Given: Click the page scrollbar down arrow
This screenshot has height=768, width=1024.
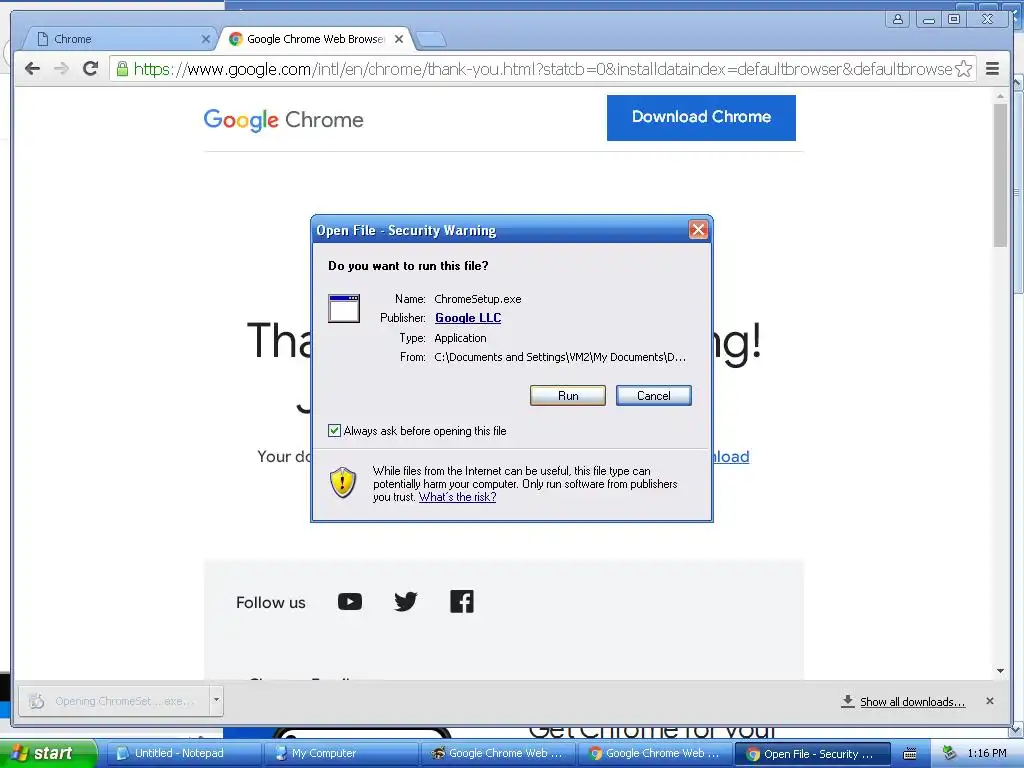Looking at the screenshot, I should pyautogui.click(x=1000, y=671).
